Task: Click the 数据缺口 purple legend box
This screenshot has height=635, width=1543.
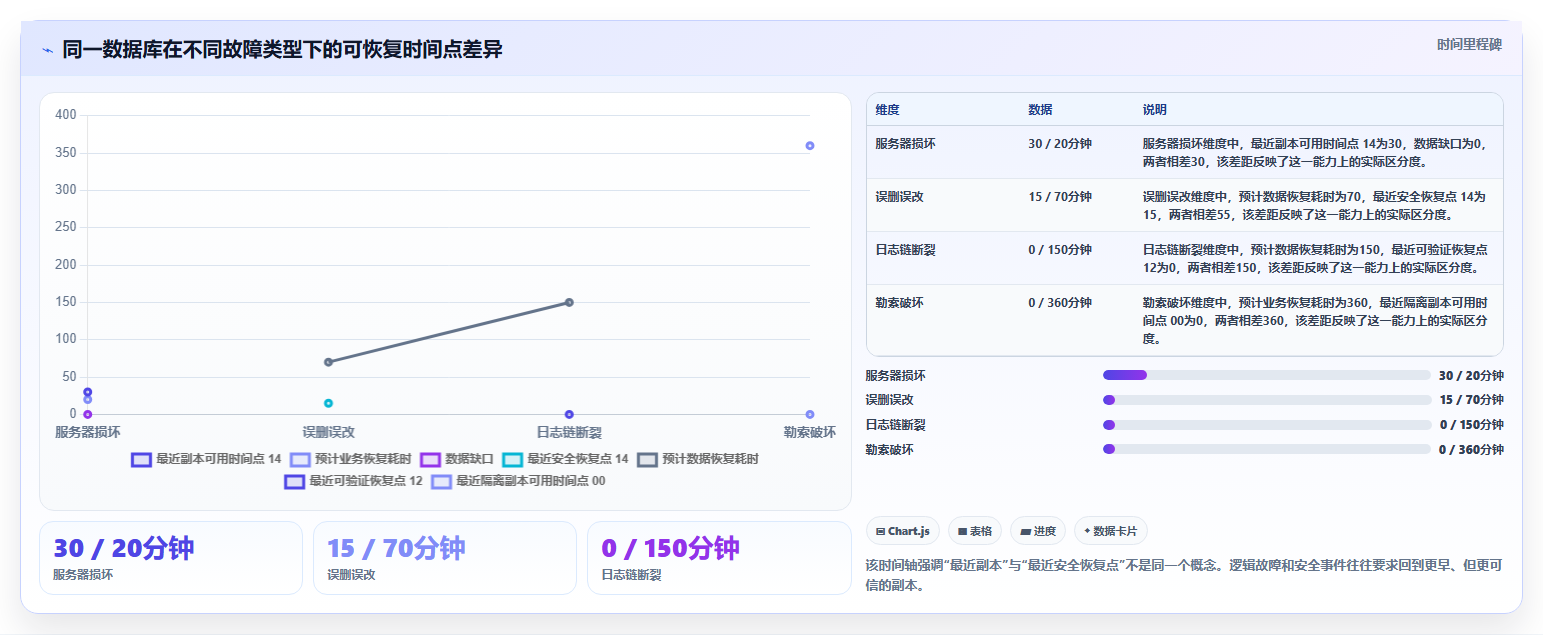Action: tap(430, 460)
